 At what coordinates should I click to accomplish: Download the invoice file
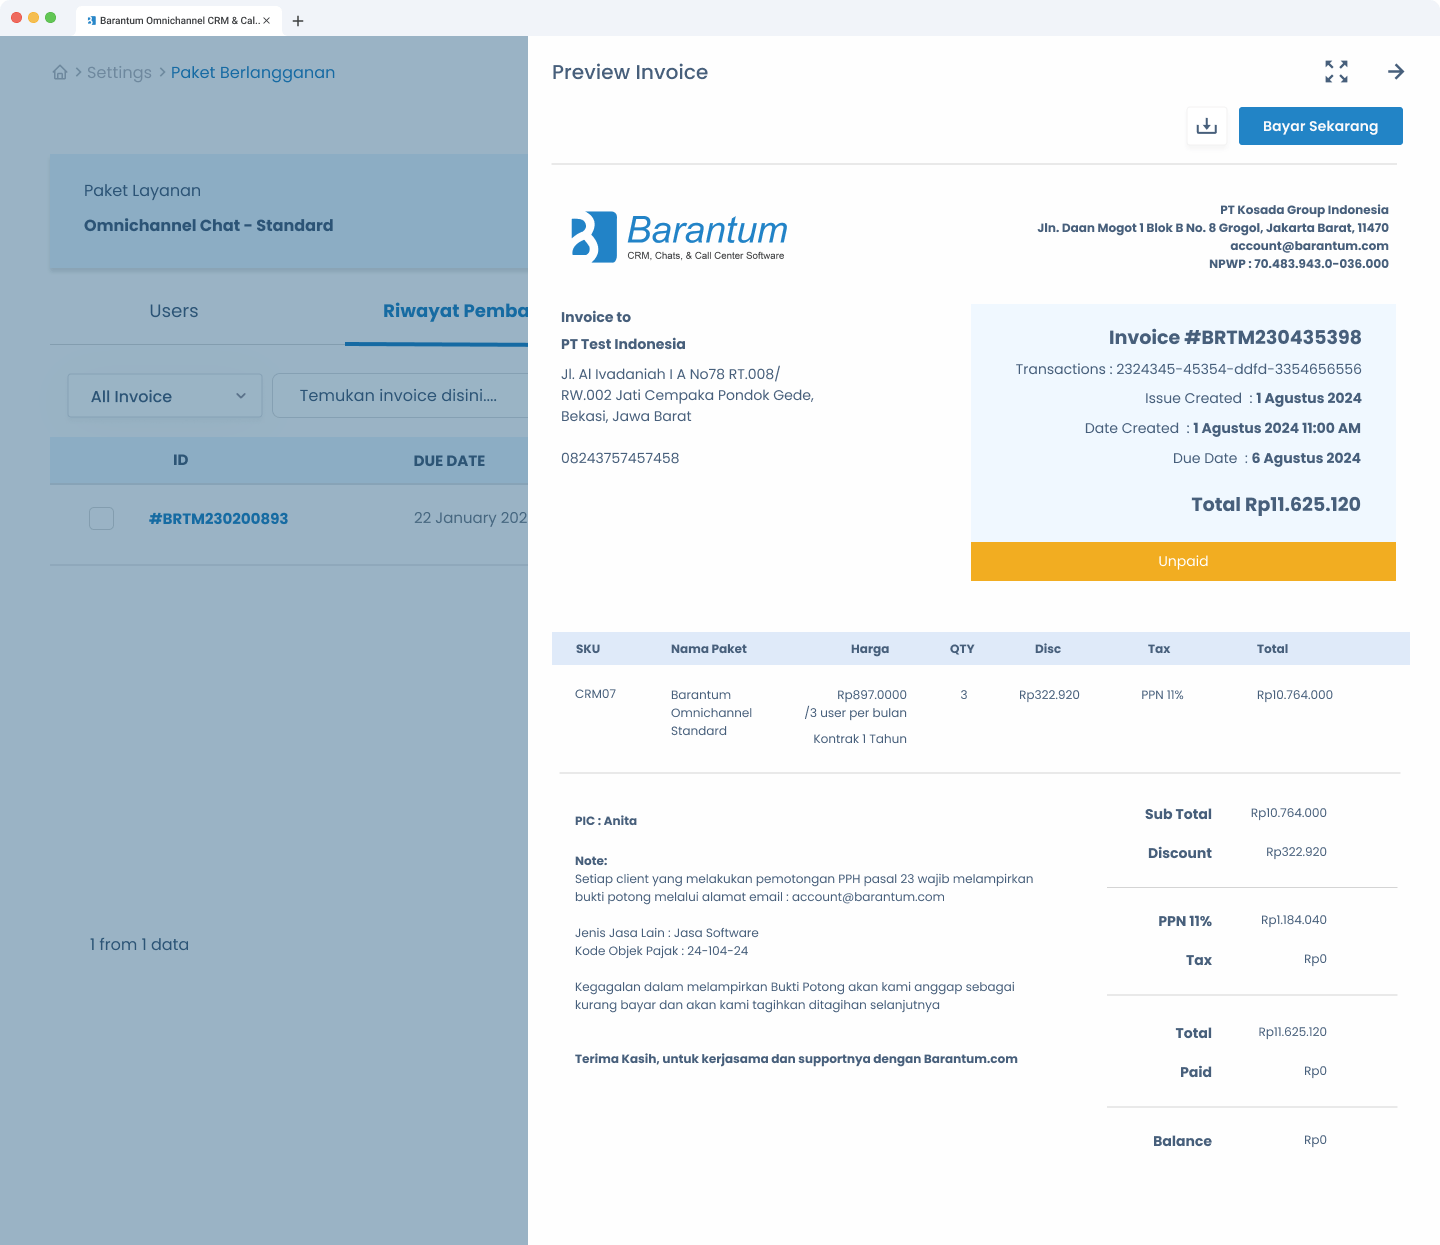pyautogui.click(x=1207, y=126)
